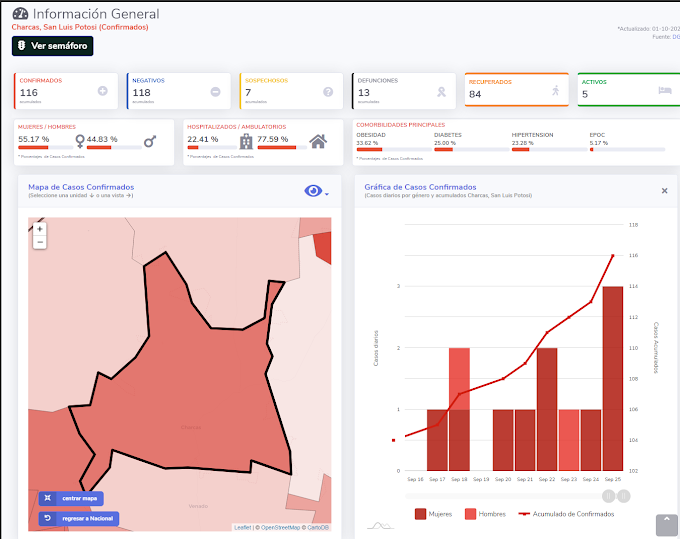This screenshot has height=539, width=680.
Task: Click the Activos value 5
Action: (x=585, y=94)
